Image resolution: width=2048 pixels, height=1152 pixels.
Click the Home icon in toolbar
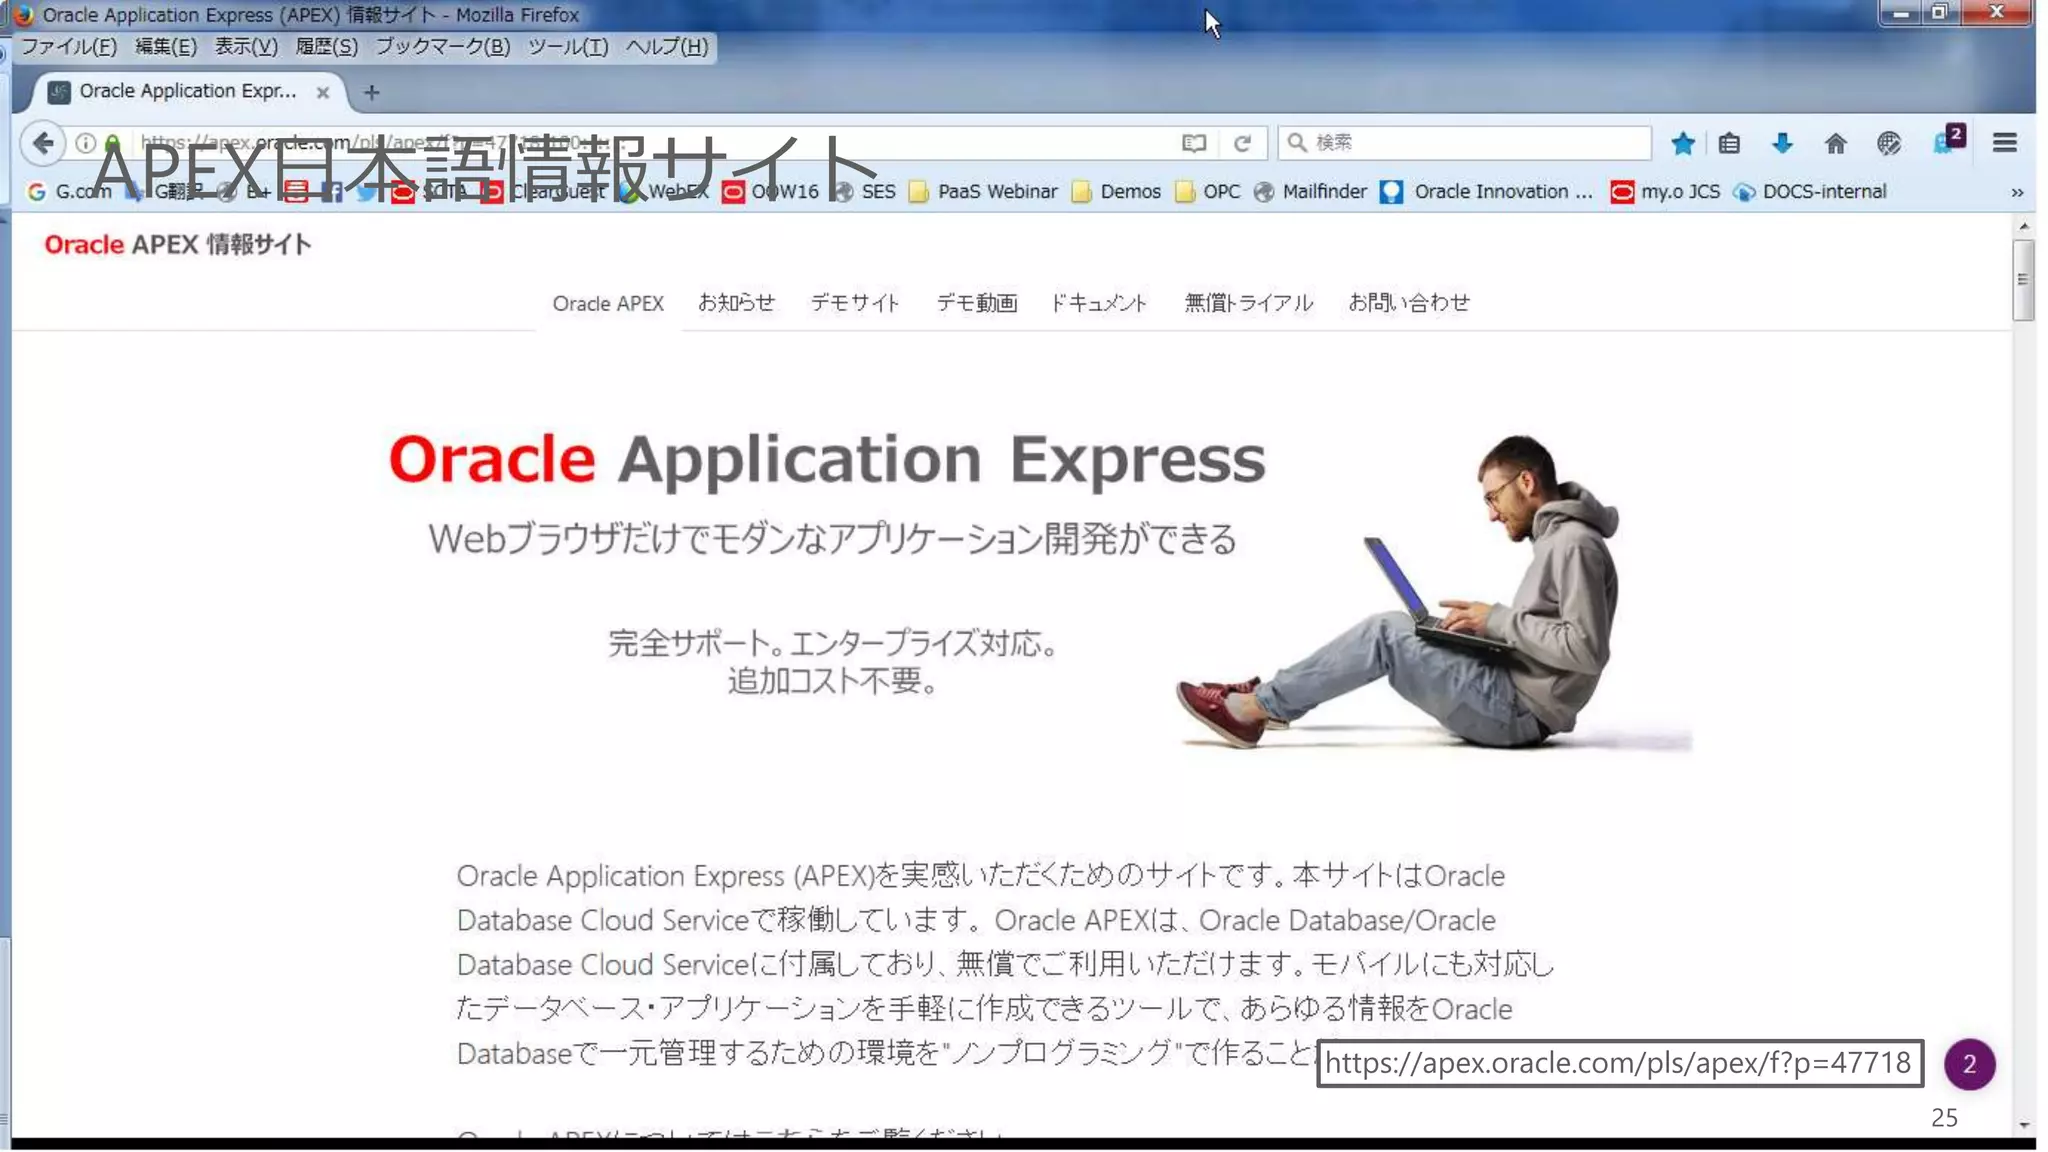click(1835, 143)
